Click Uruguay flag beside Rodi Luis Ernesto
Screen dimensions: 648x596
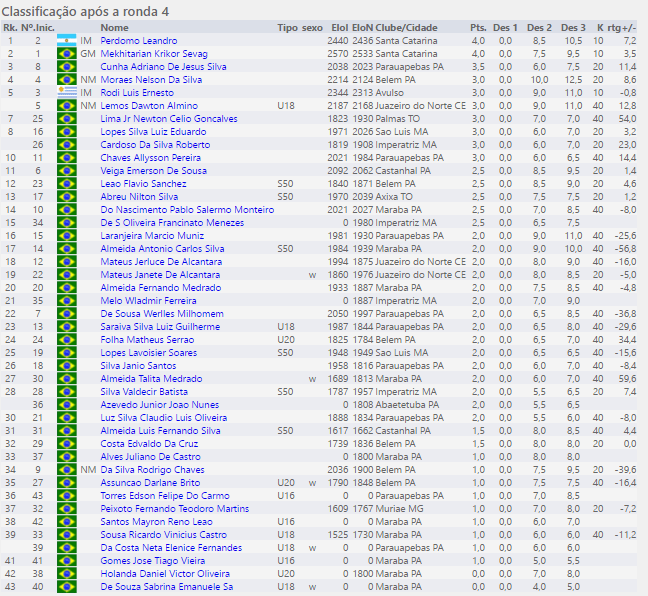[x=67, y=92]
